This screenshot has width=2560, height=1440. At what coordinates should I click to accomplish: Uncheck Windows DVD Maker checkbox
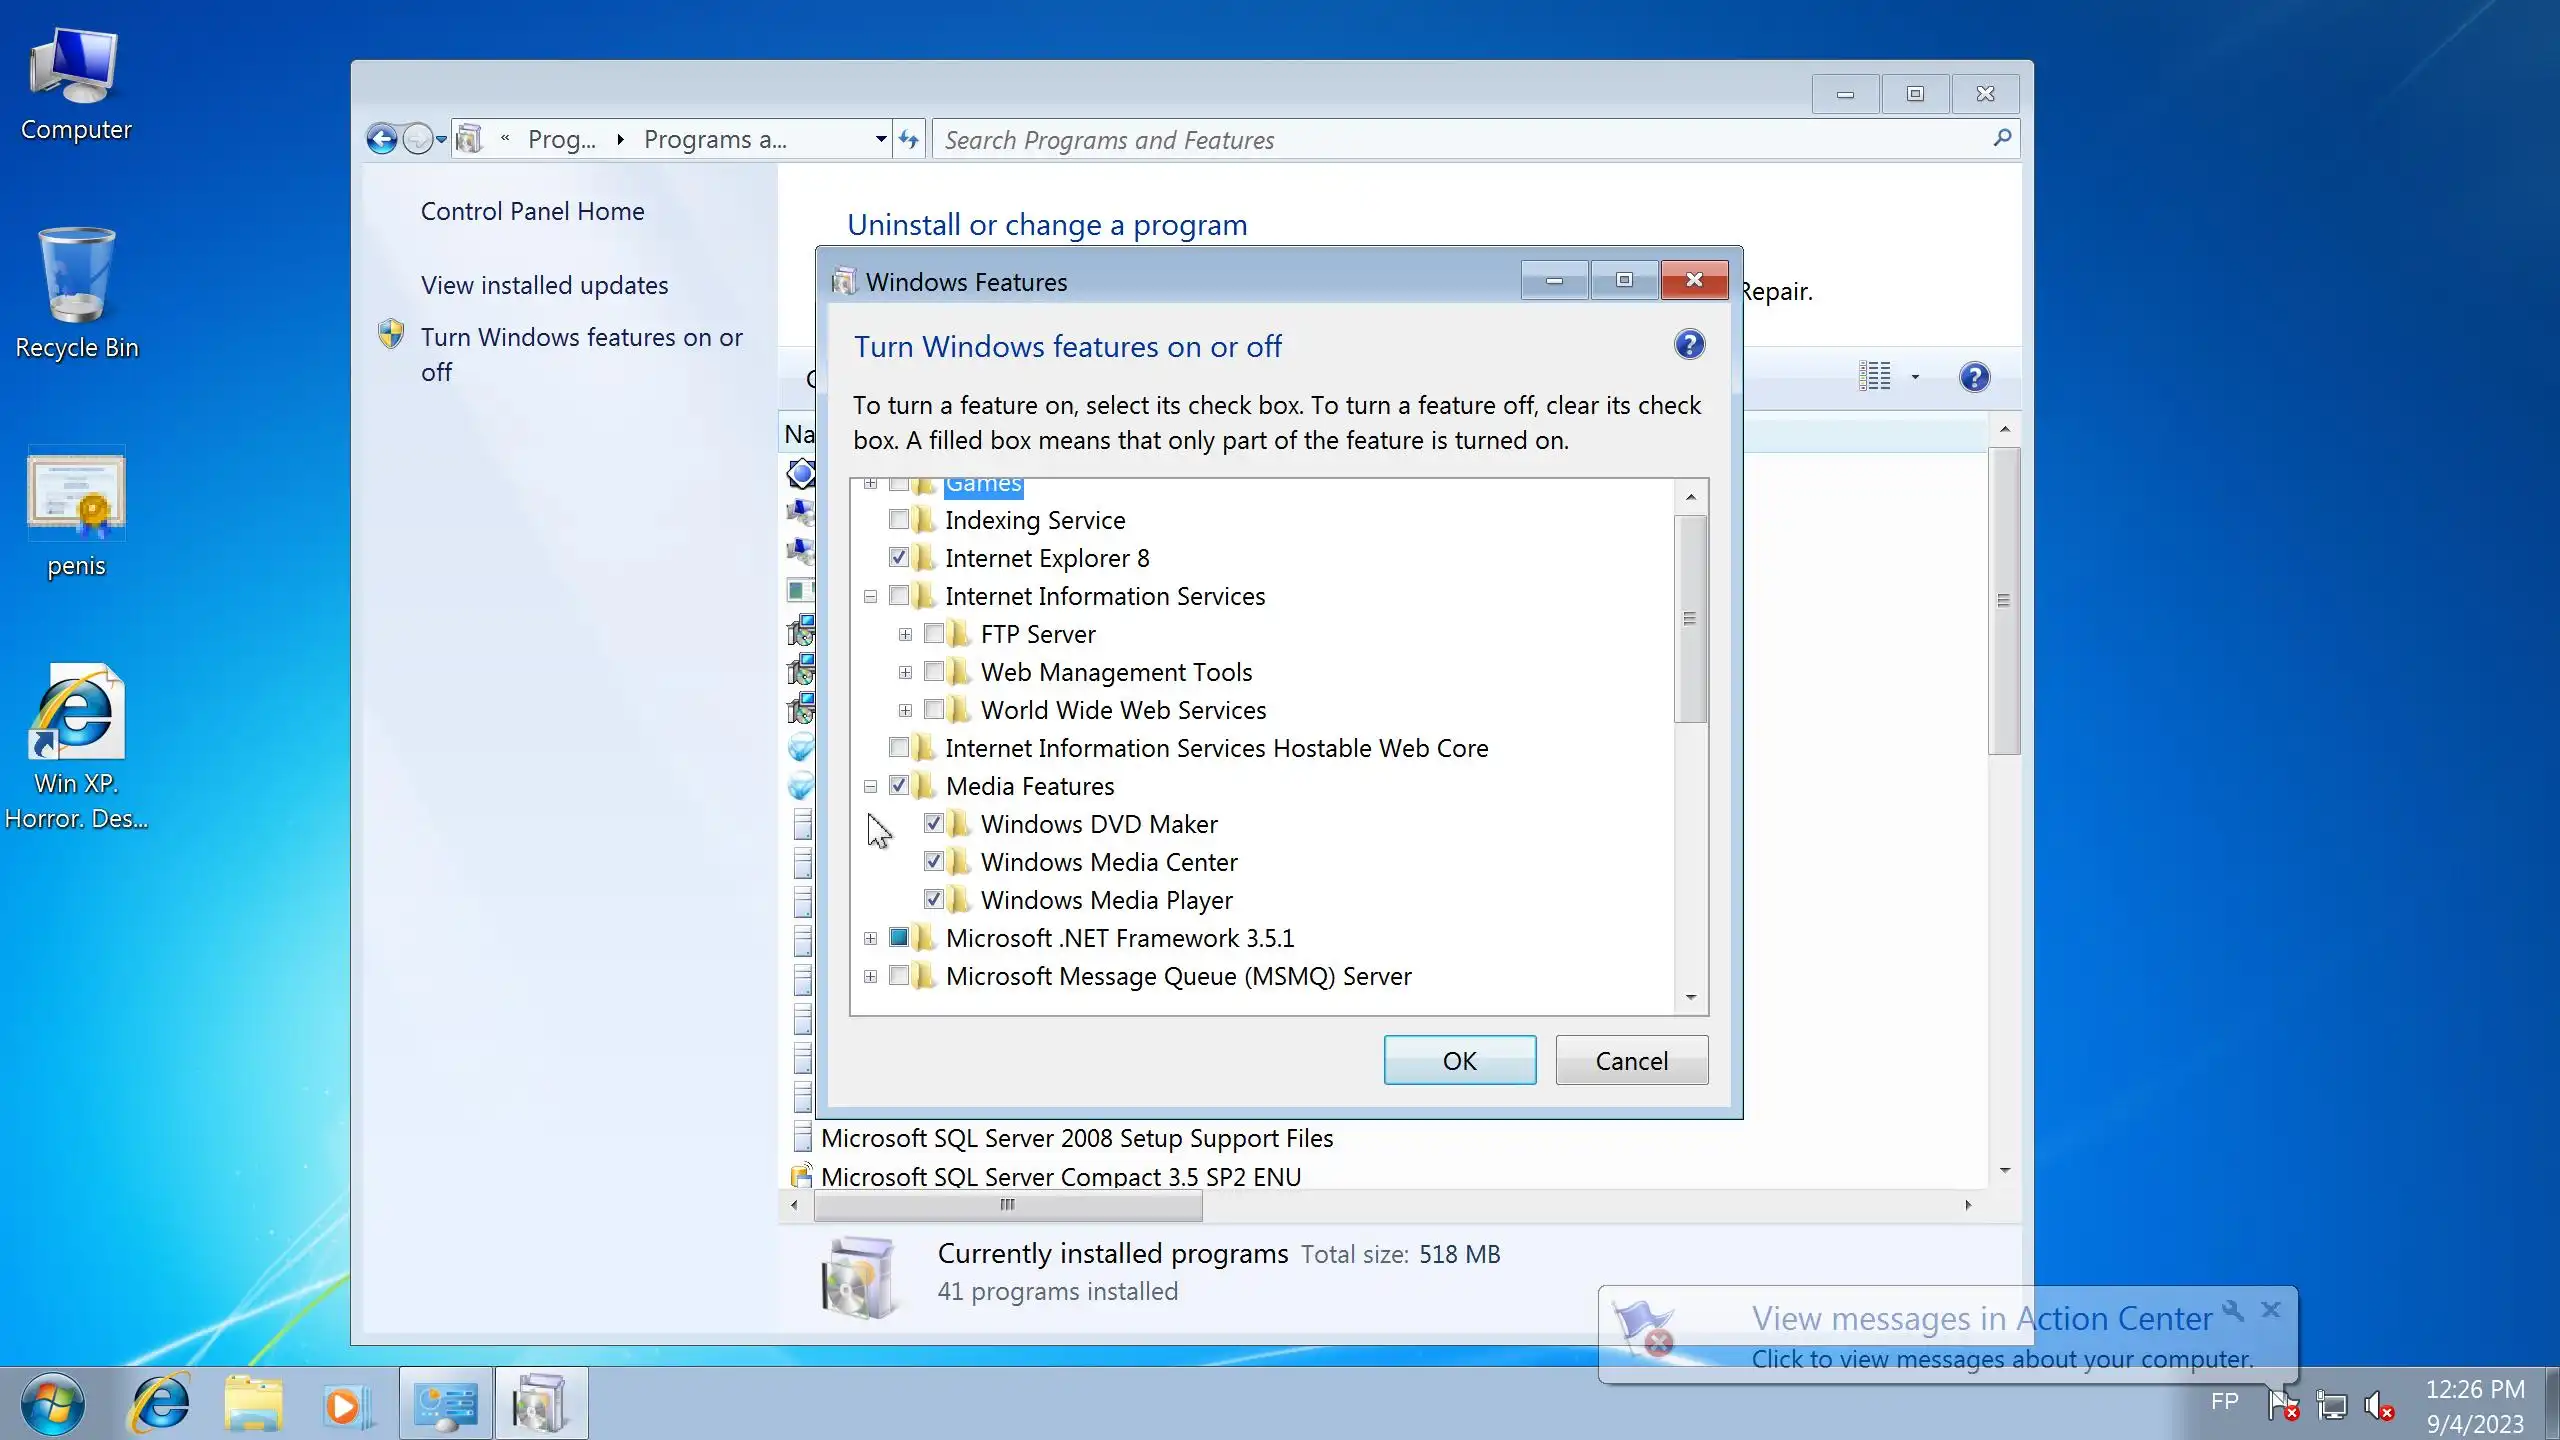pyautogui.click(x=934, y=824)
